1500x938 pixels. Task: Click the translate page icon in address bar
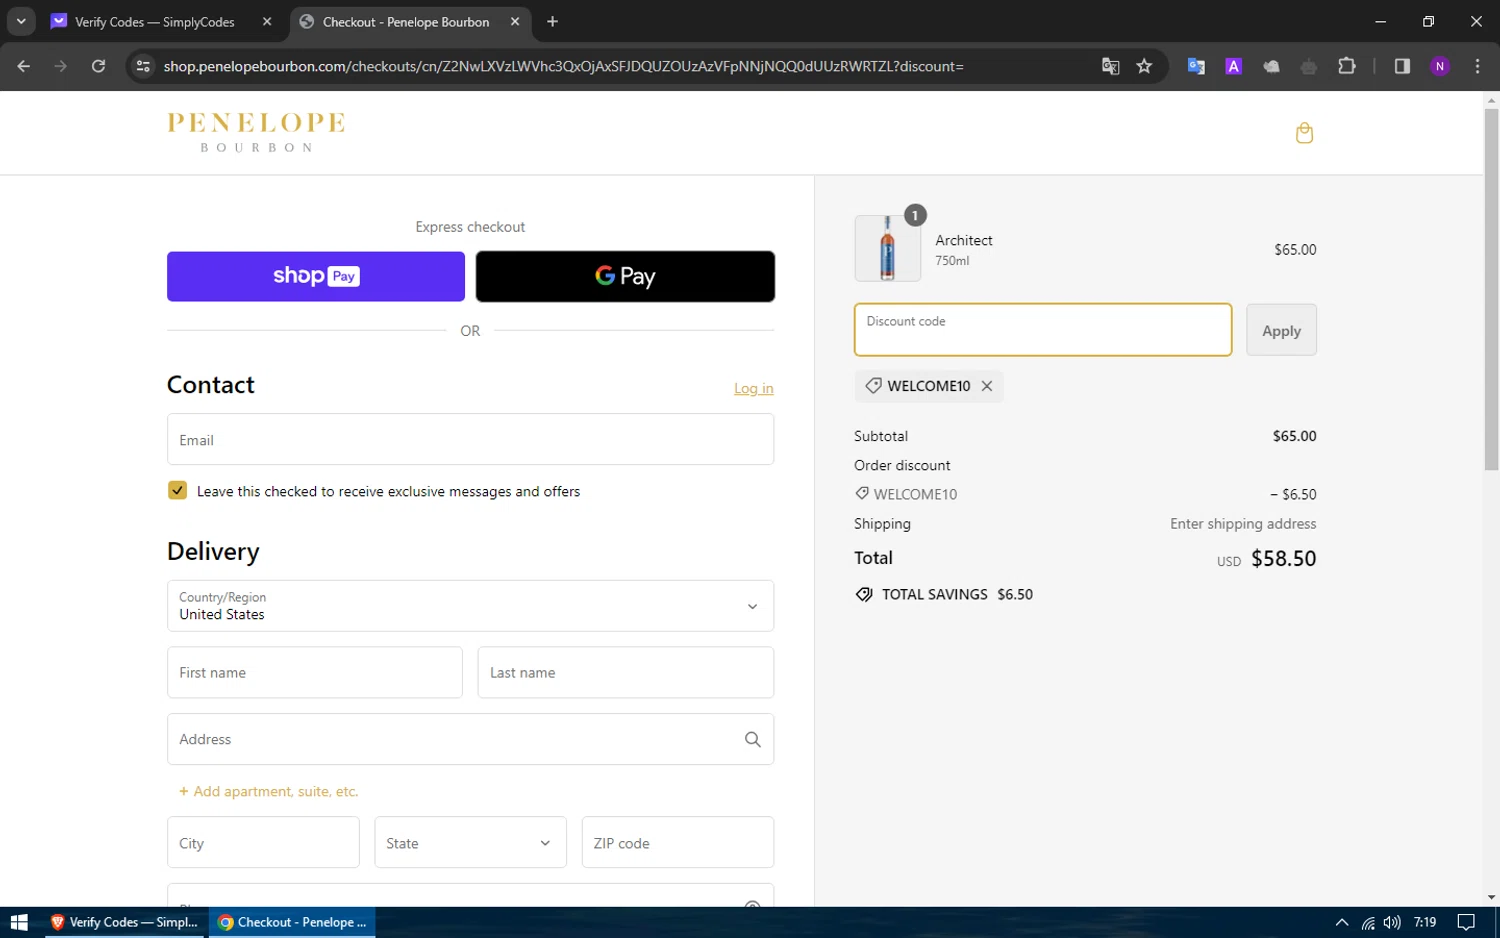(x=1110, y=66)
